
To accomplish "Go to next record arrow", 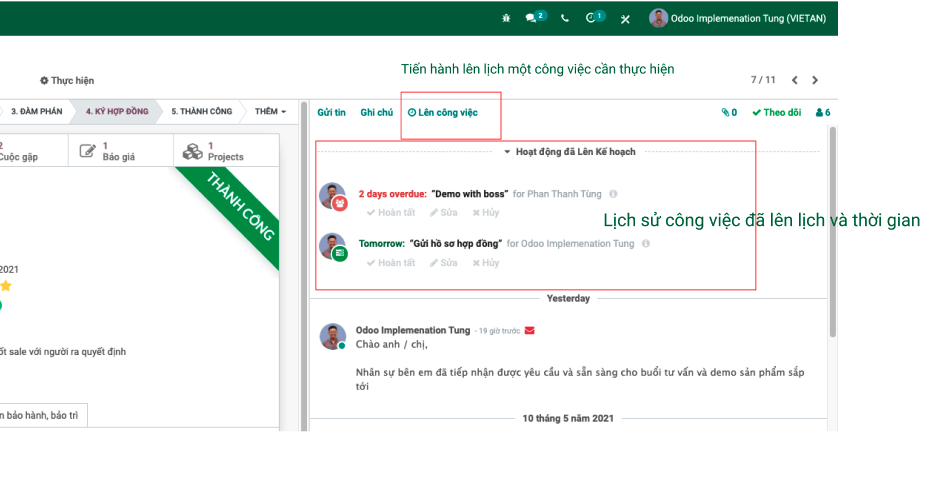I will coord(815,80).
